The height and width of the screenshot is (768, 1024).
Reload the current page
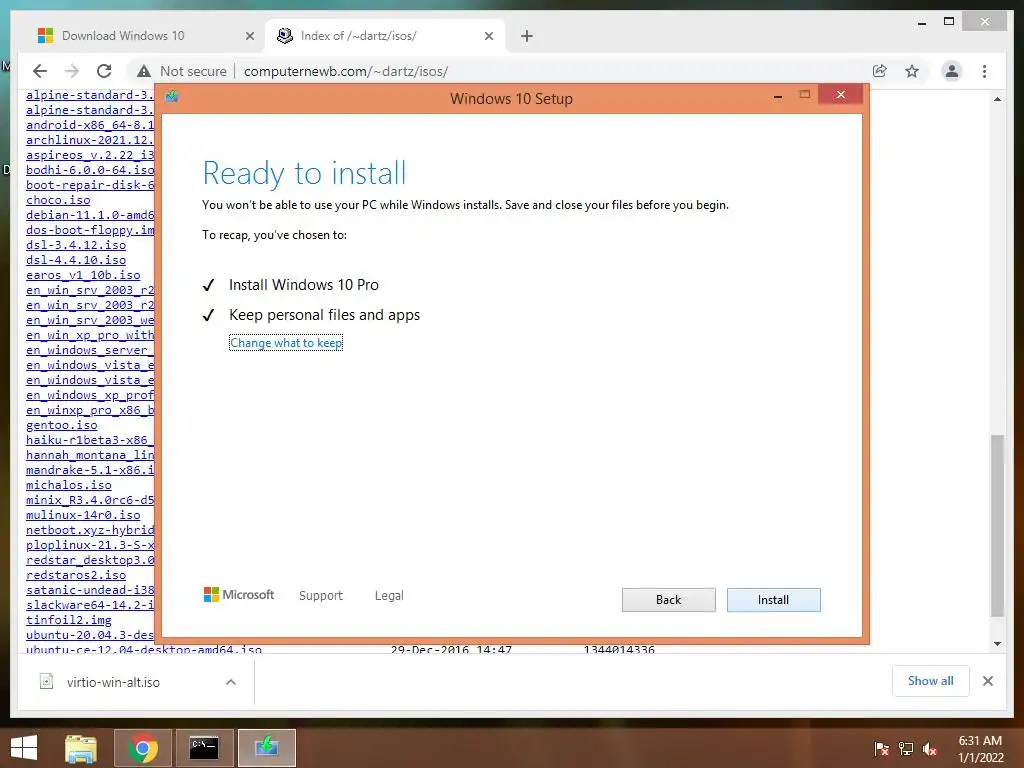point(104,71)
